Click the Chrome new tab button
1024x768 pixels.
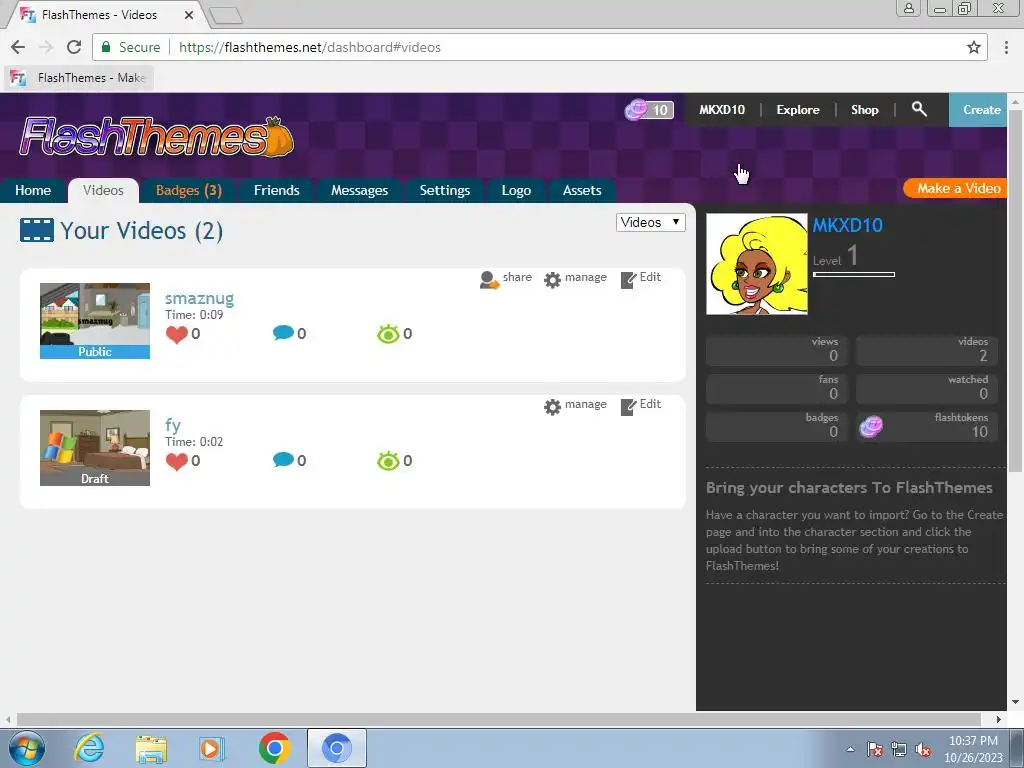227,15
